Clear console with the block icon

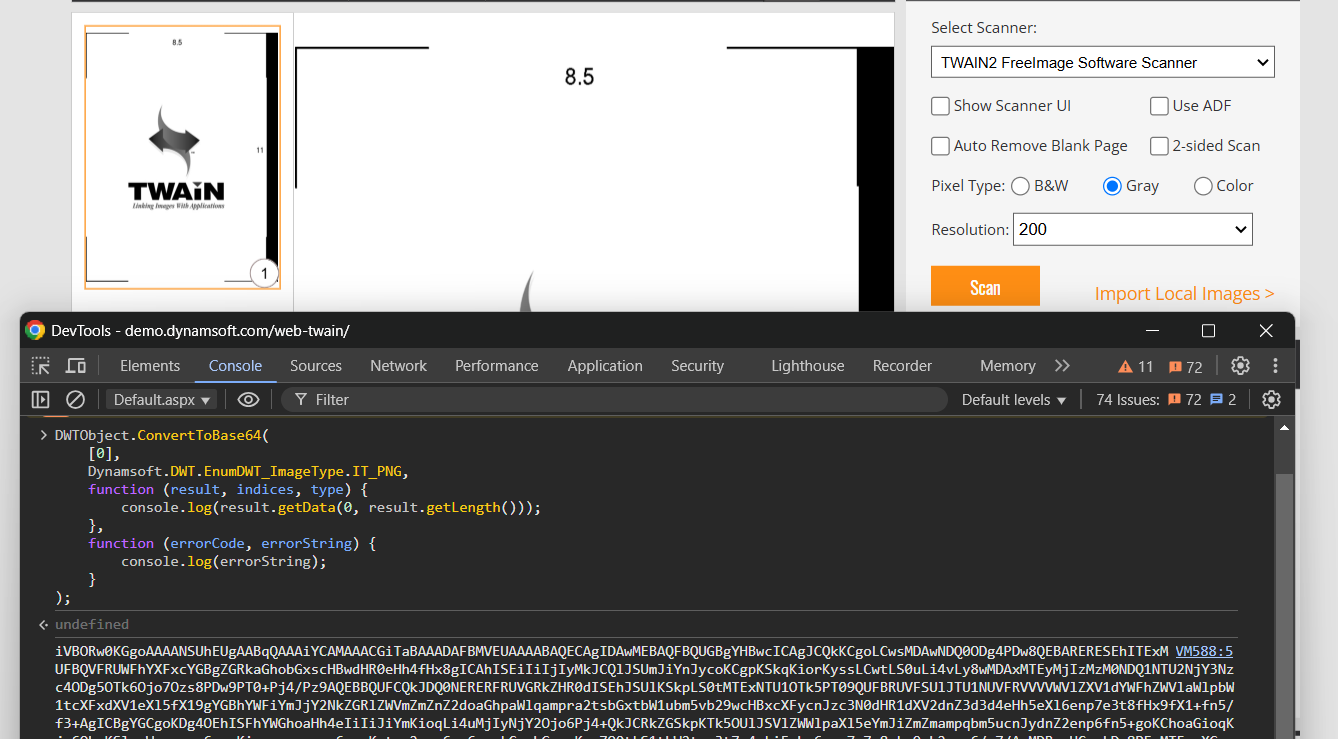tap(75, 400)
